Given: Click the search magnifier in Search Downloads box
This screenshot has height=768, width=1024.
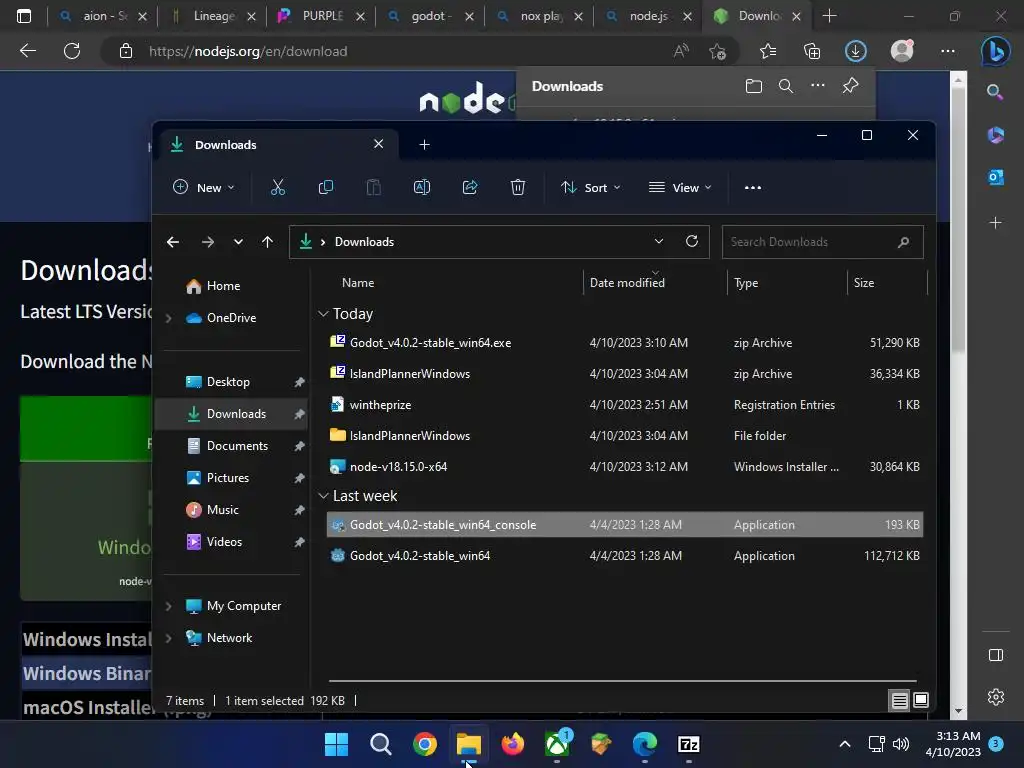Looking at the screenshot, I should pos(904,242).
